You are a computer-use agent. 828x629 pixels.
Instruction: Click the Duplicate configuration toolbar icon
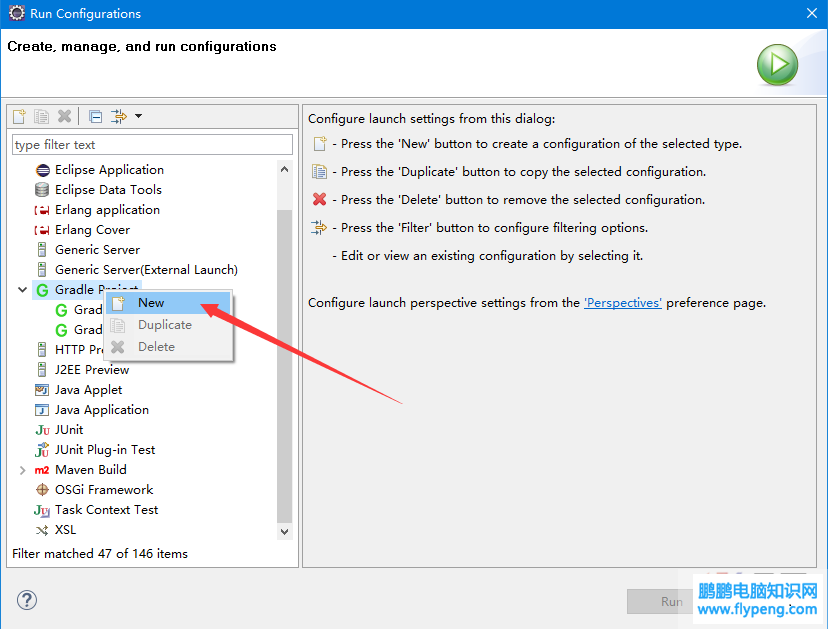coord(42,116)
